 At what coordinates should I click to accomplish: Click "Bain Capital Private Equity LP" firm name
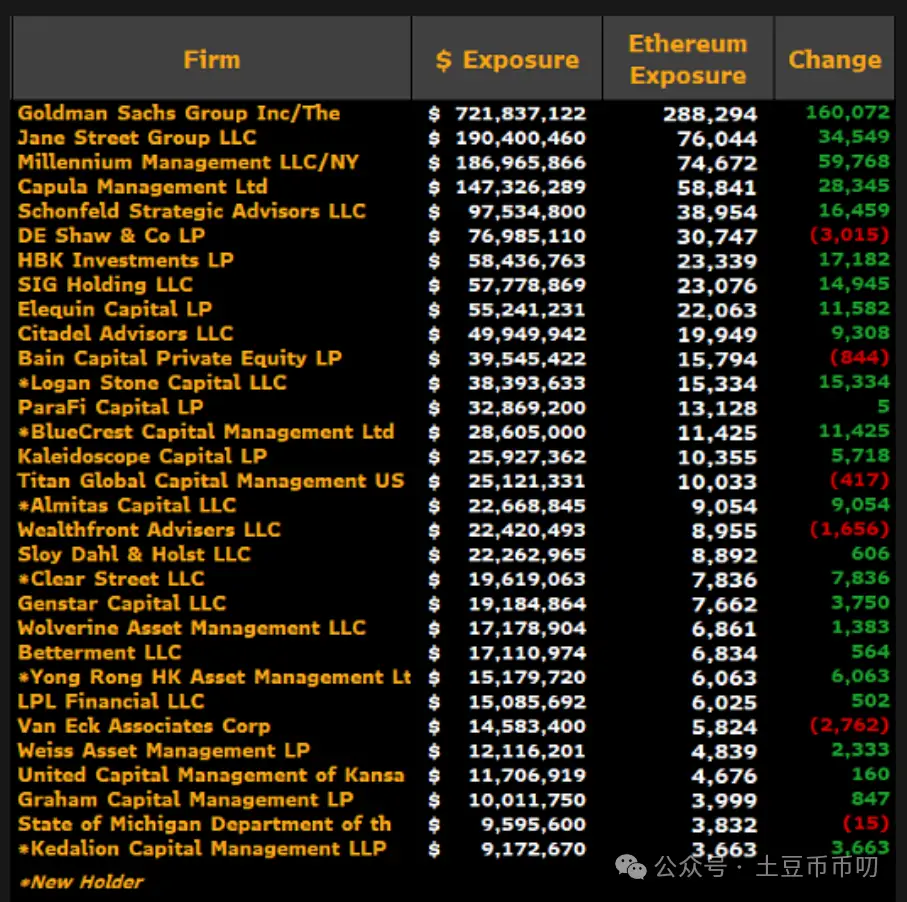coord(180,358)
